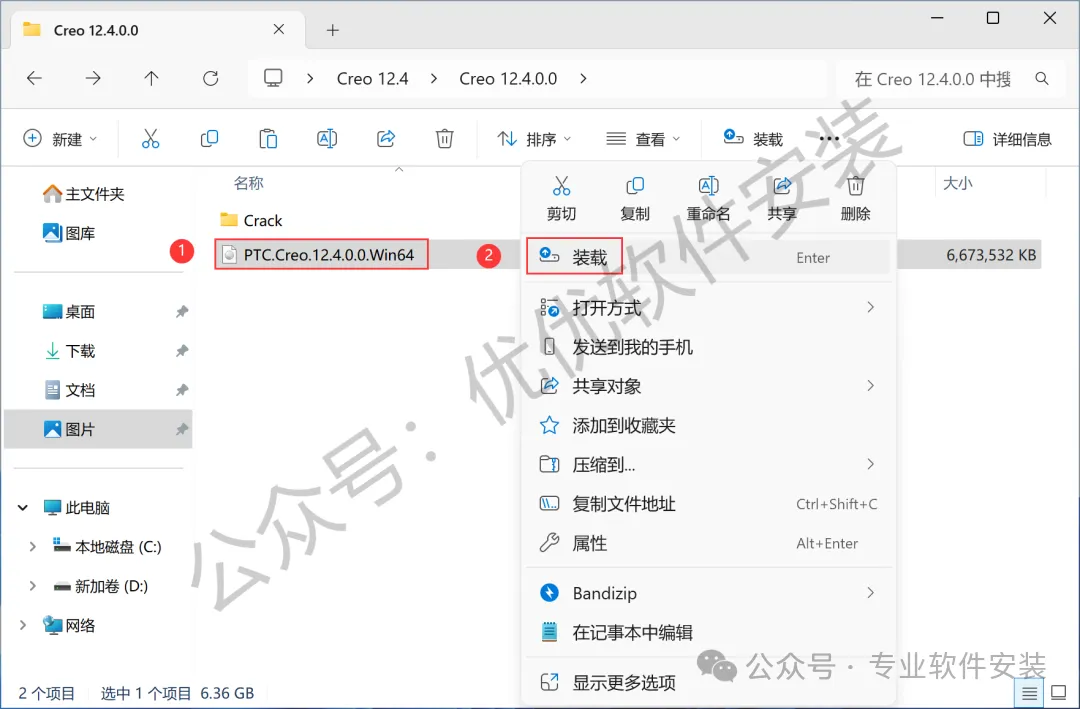The image size is (1080, 709).
Task: Click the 大小 column header
Action: [957, 183]
